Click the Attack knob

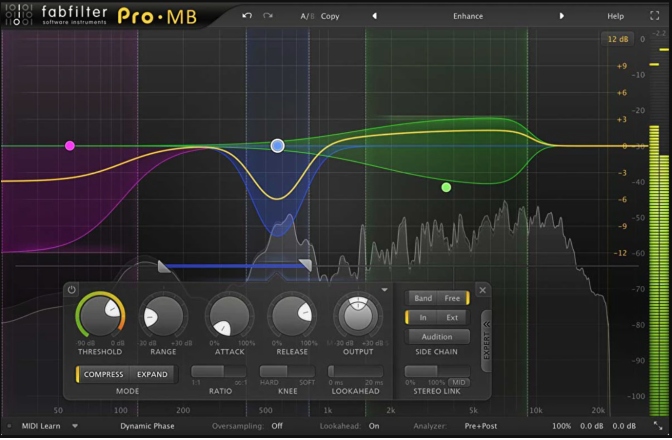pos(229,316)
